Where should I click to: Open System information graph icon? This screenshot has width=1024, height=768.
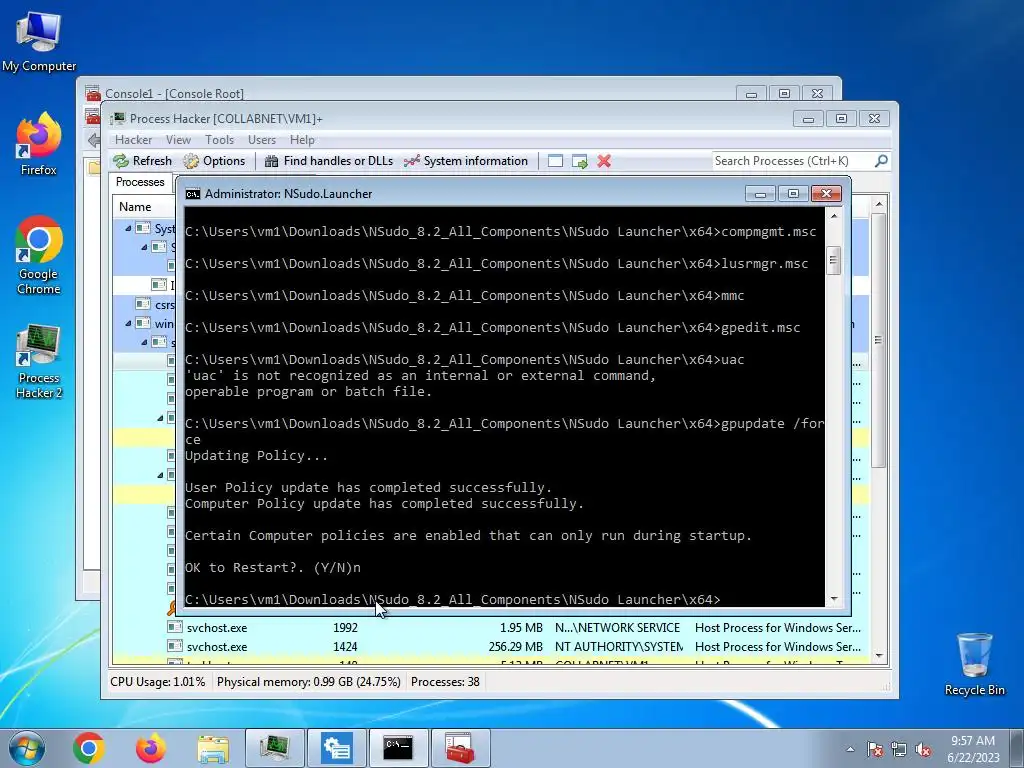click(x=411, y=161)
